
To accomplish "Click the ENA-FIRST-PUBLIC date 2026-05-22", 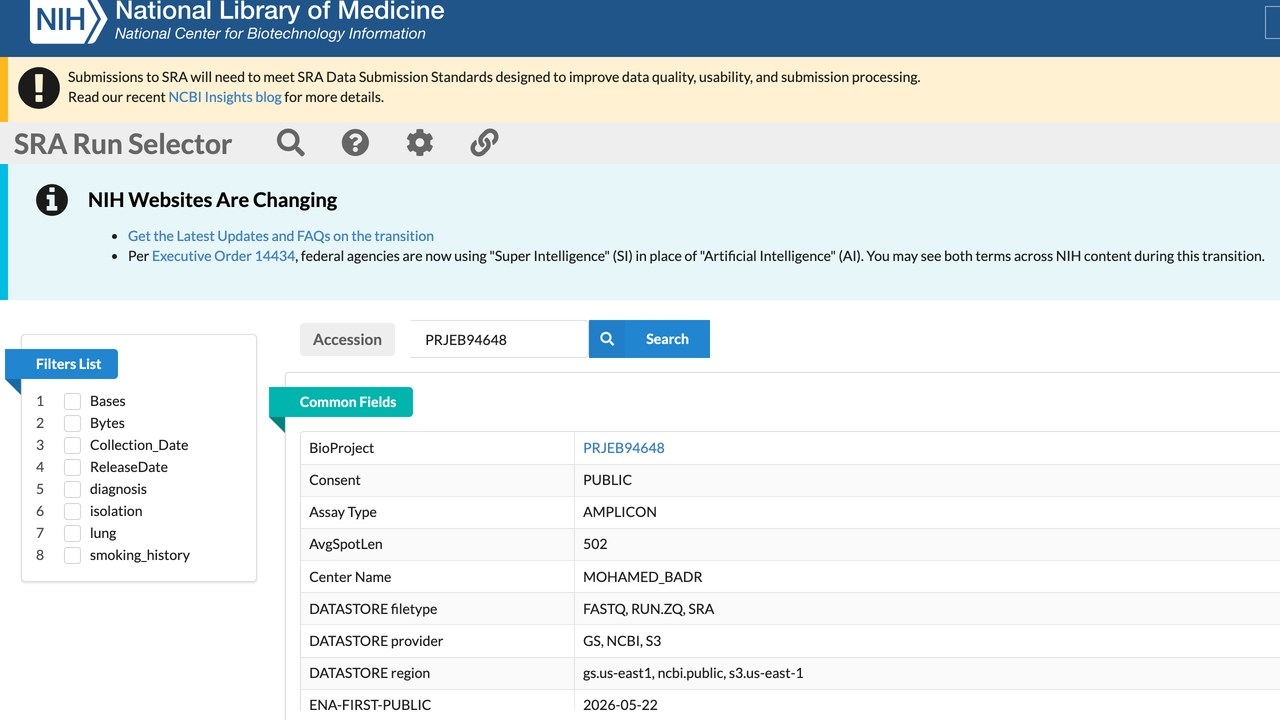I will (x=621, y=705).
